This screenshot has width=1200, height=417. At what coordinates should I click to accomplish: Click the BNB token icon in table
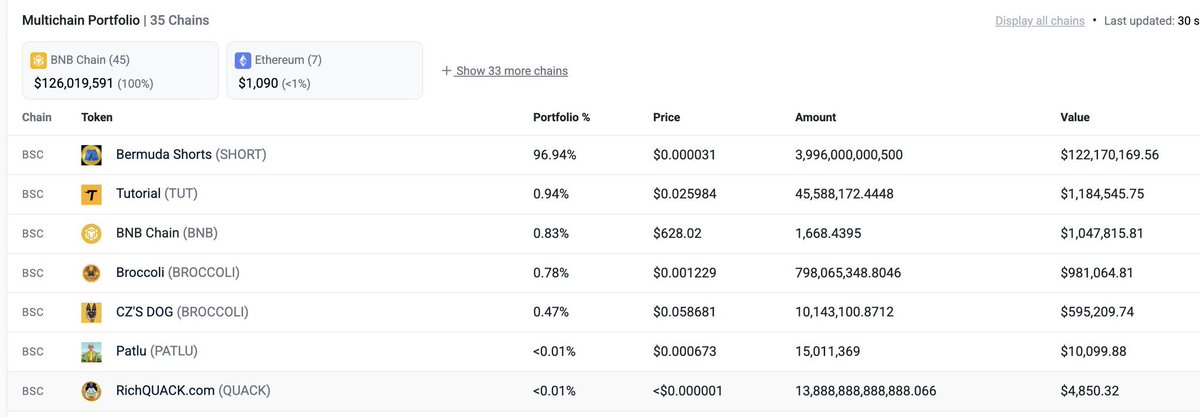(92, 233)
